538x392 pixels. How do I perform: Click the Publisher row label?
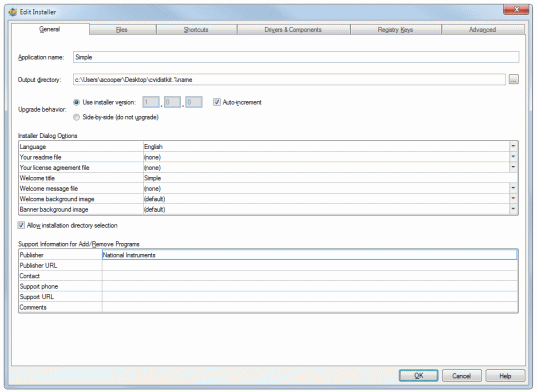tap(32, 255)
